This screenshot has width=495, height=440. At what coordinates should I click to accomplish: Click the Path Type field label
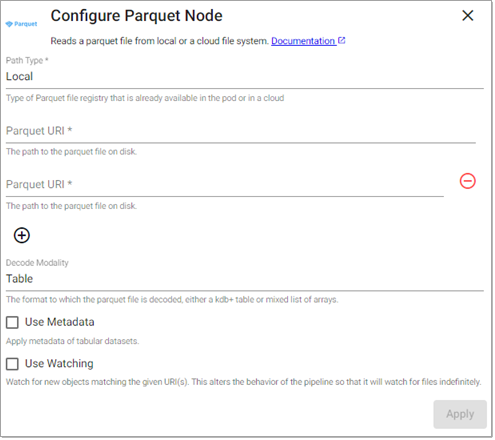click(x=27, y=60)
